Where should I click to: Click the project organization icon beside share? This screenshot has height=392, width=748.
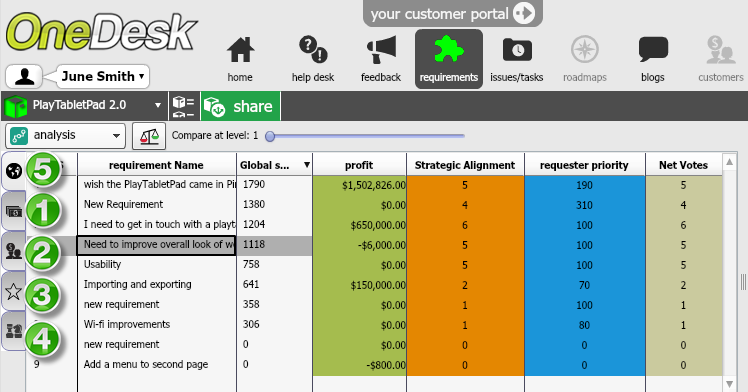(184, 106)
